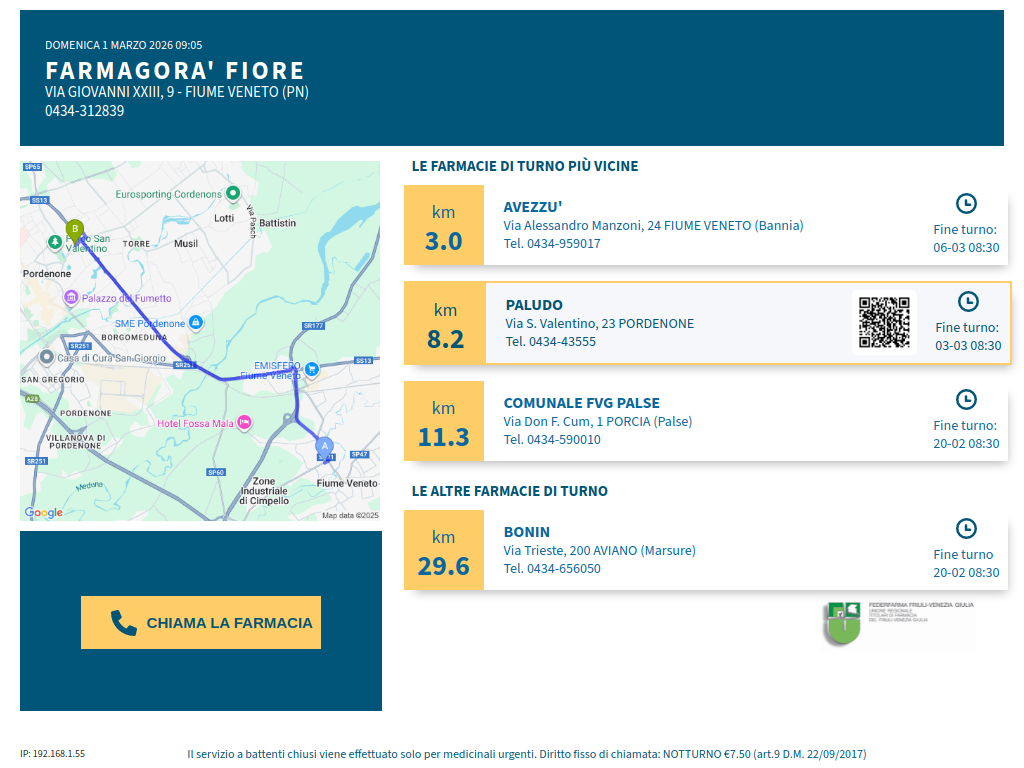Click the Palazzo del Fumetto map pin
This screenshot has height=768, width=1024.
[71, 297]
